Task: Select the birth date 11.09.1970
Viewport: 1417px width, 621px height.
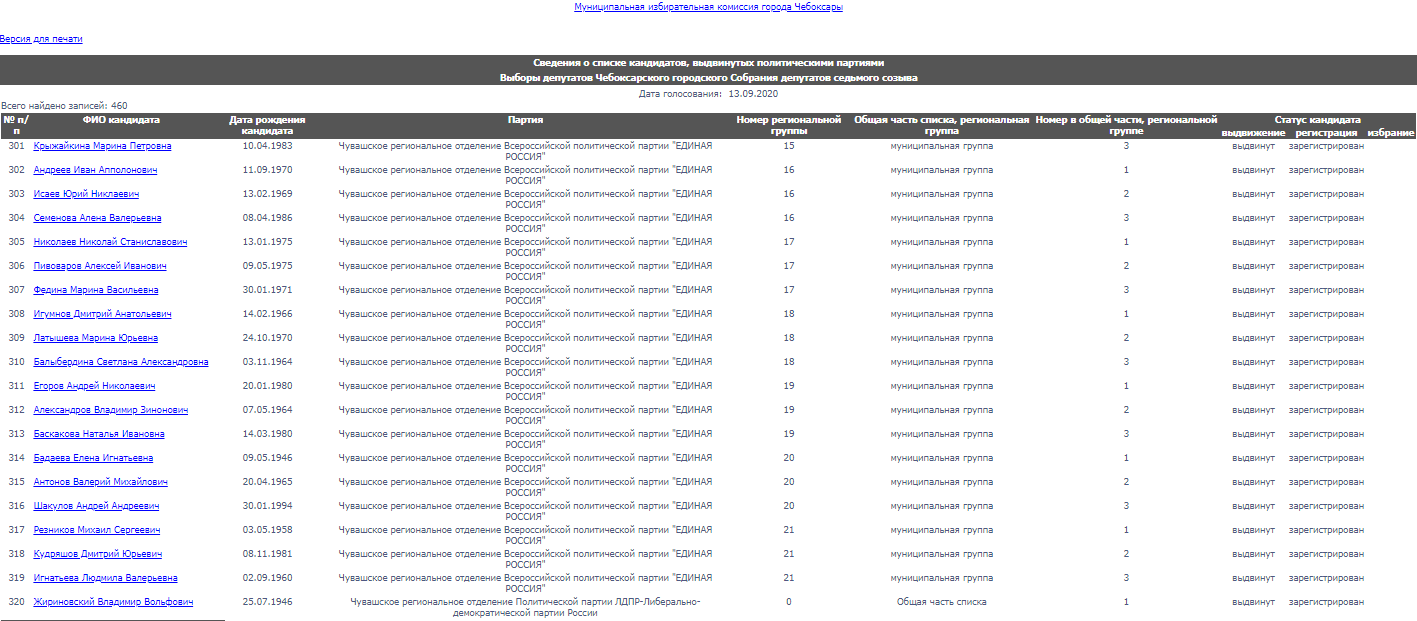Action: tap(267, 170)
